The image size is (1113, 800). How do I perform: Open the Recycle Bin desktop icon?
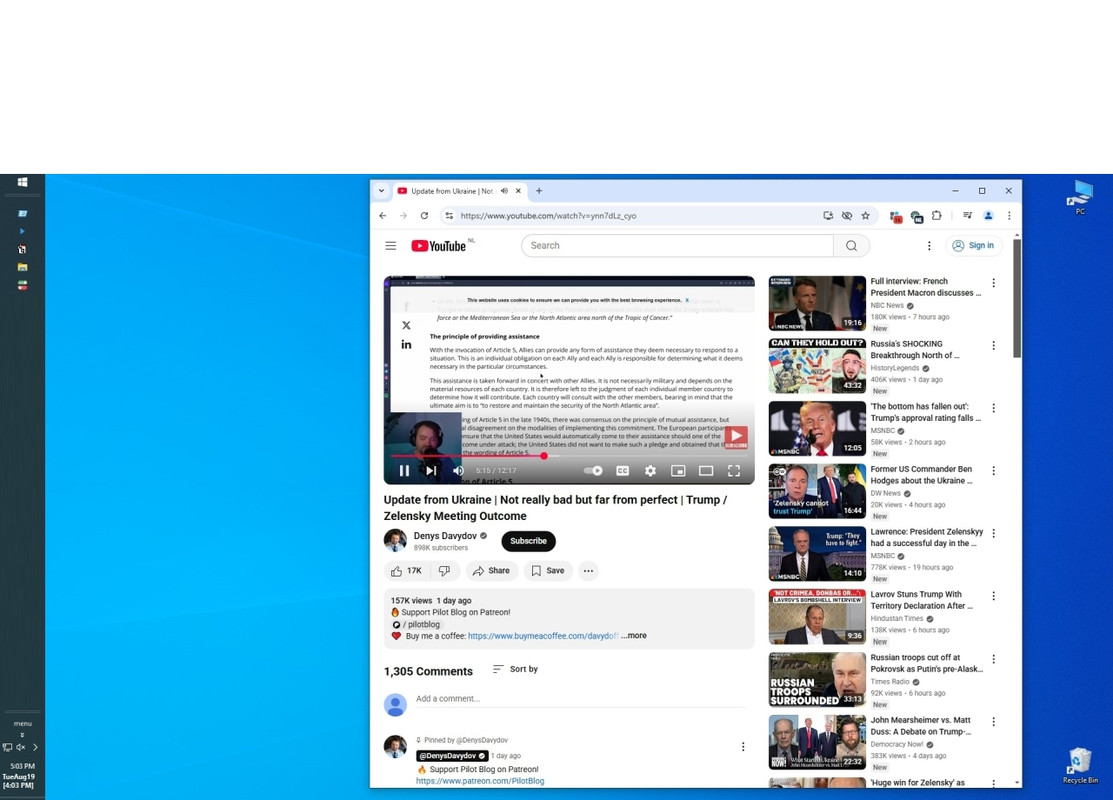pos(1080,766)
